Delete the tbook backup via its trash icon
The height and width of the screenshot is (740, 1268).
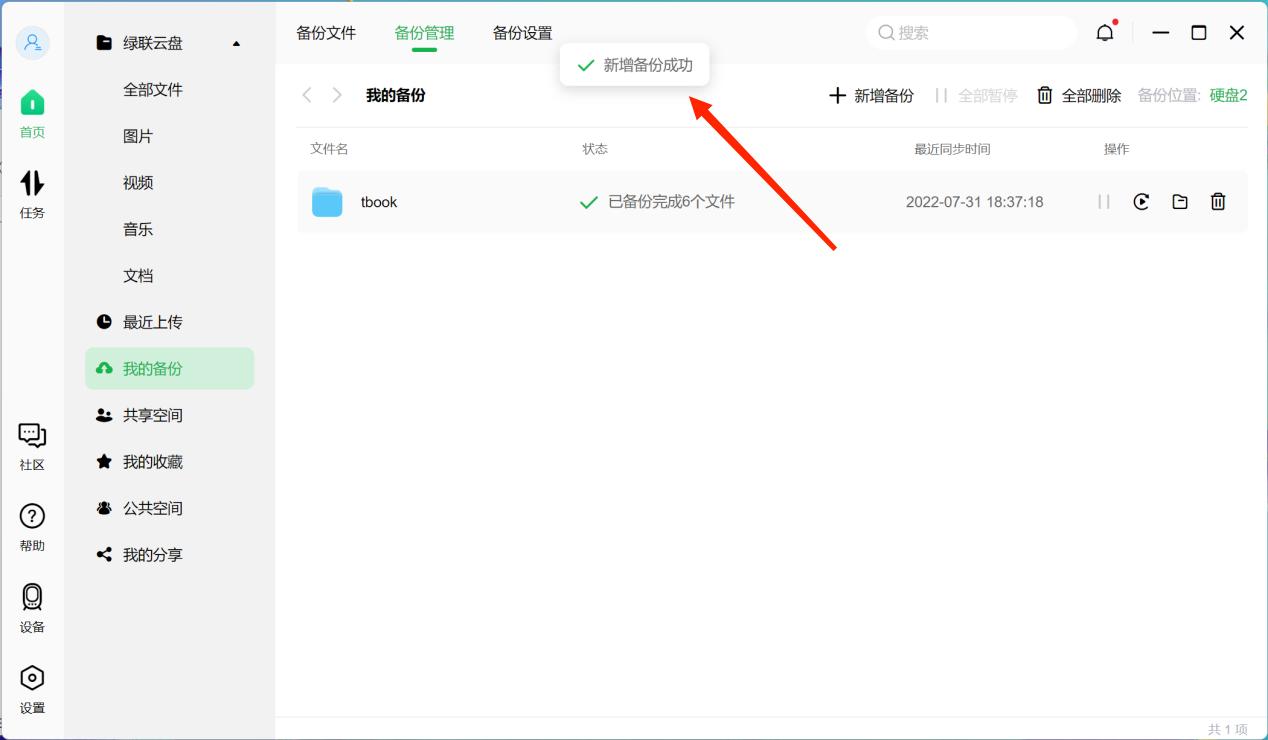click(x=1217, y=201)
